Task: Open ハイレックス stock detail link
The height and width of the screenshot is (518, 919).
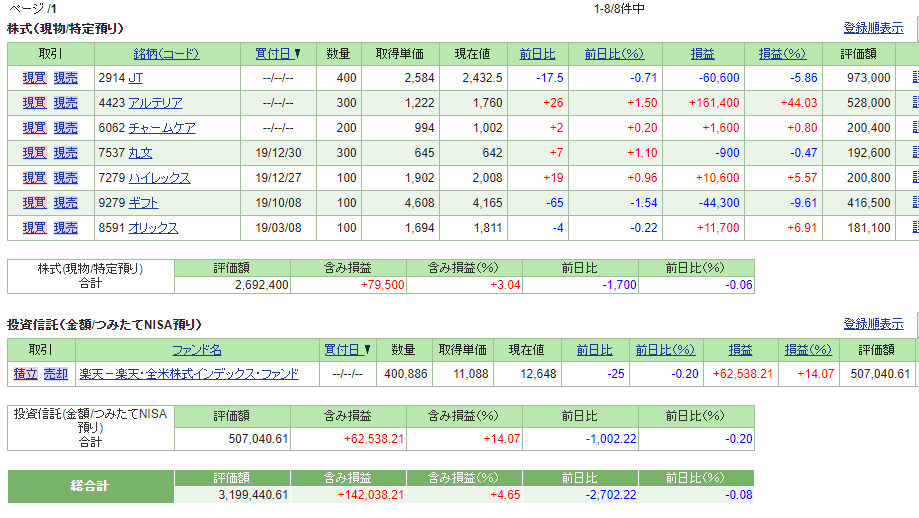Action: (159, 178)
